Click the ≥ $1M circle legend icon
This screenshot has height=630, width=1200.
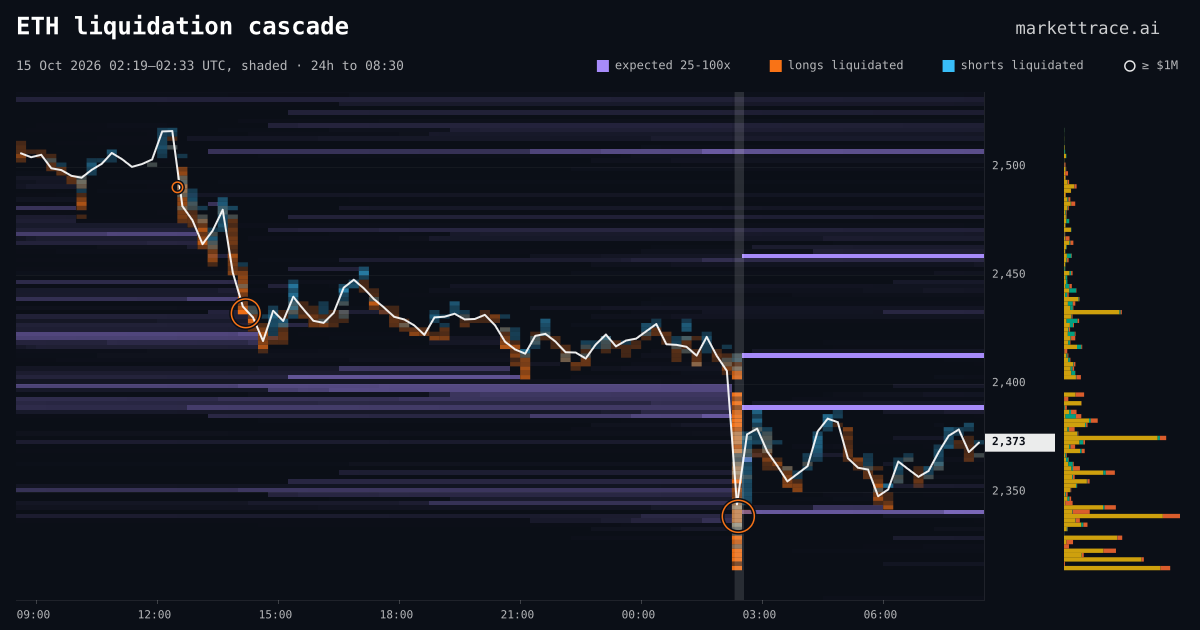(x=1130, y=66)
